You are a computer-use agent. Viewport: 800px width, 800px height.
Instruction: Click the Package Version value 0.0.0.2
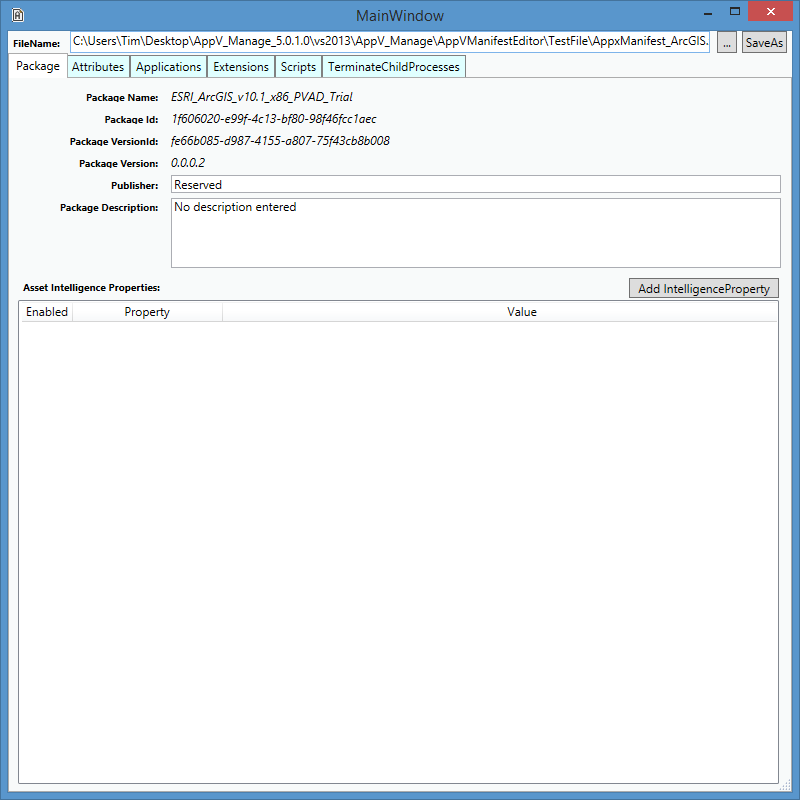(188, 163)
